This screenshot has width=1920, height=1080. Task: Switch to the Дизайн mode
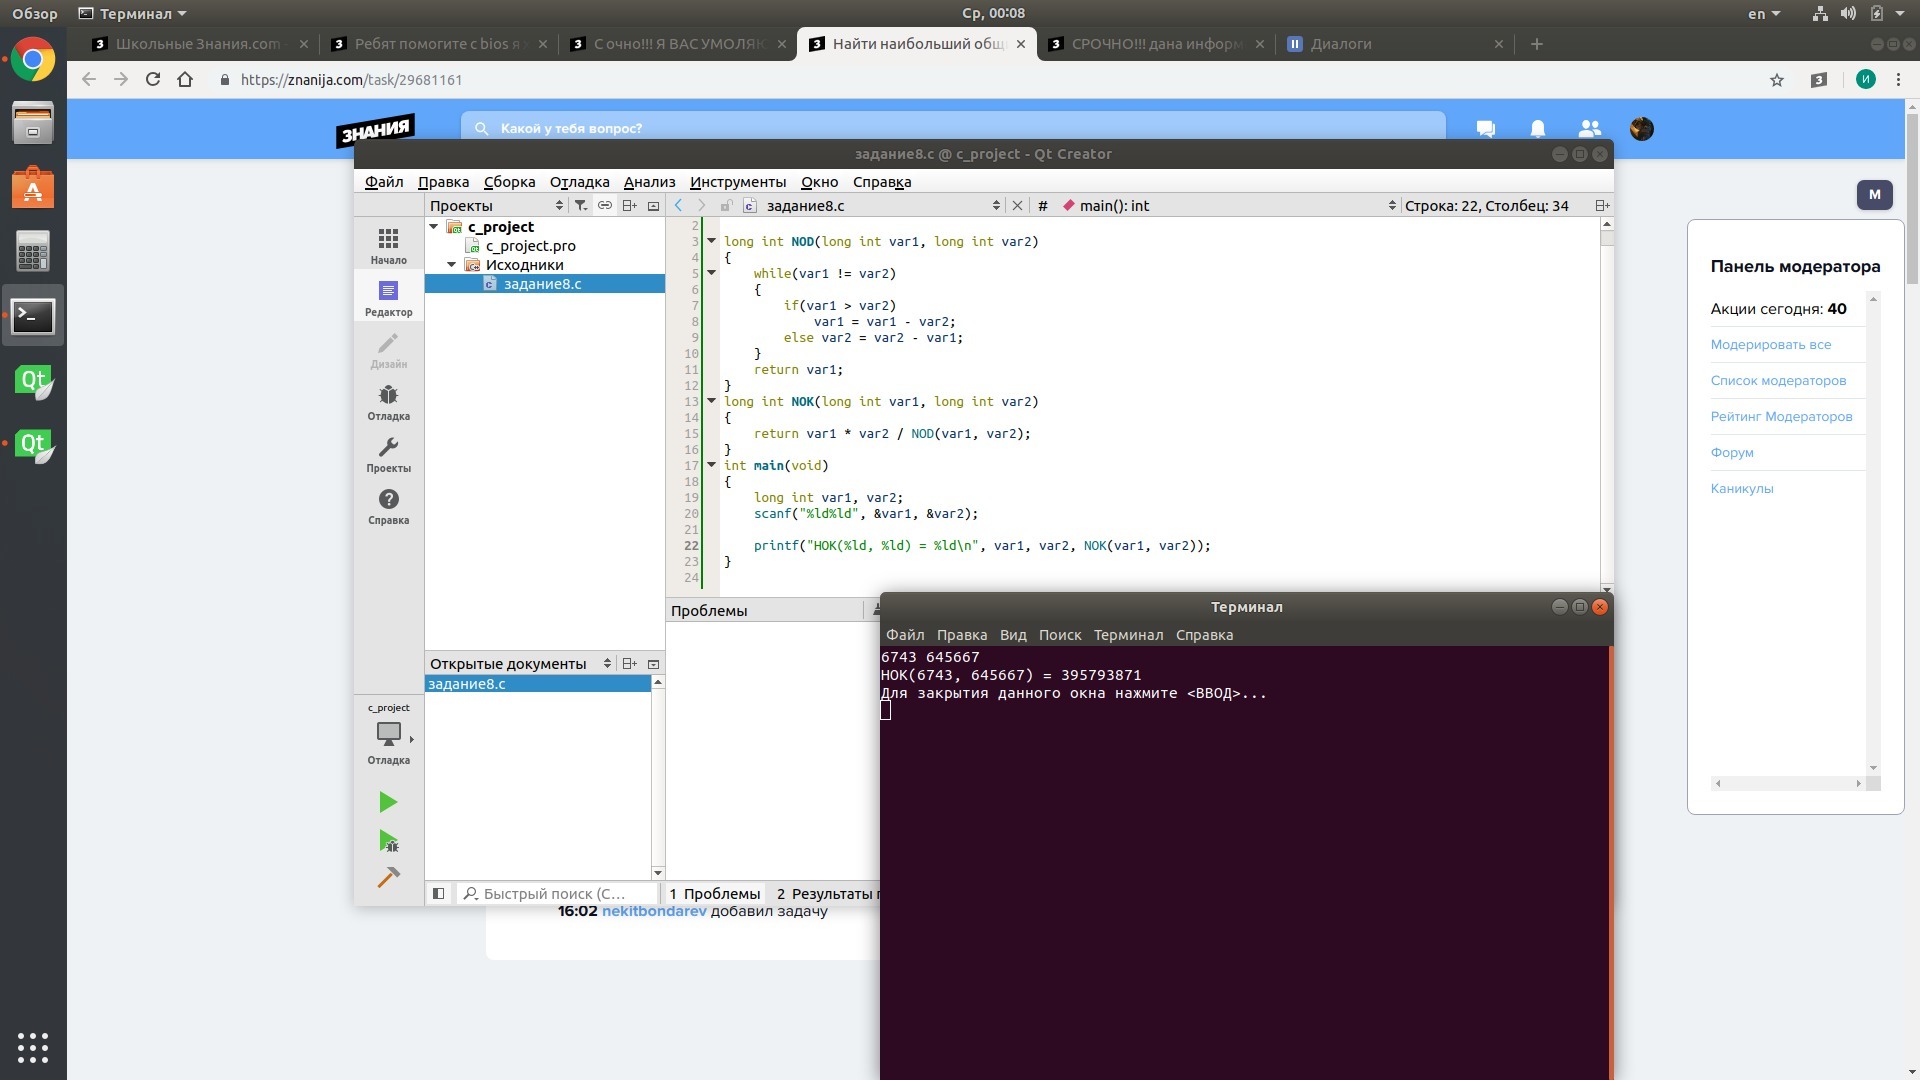point(388,350)
